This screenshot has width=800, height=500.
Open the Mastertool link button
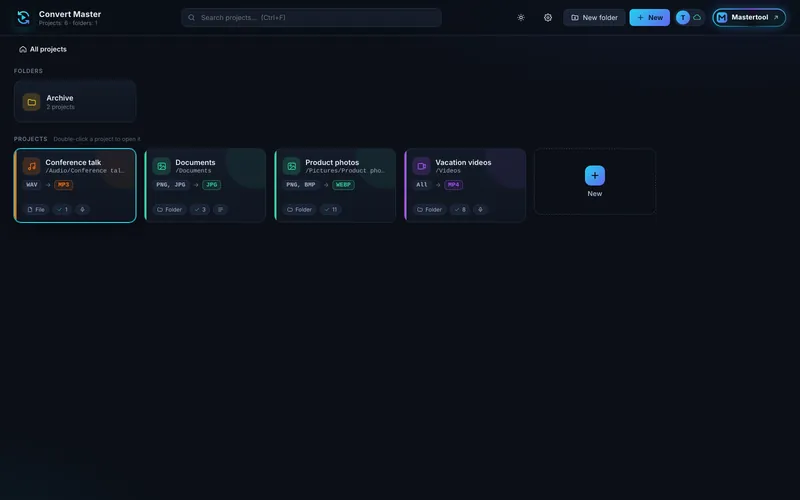(x=748, y=17)
